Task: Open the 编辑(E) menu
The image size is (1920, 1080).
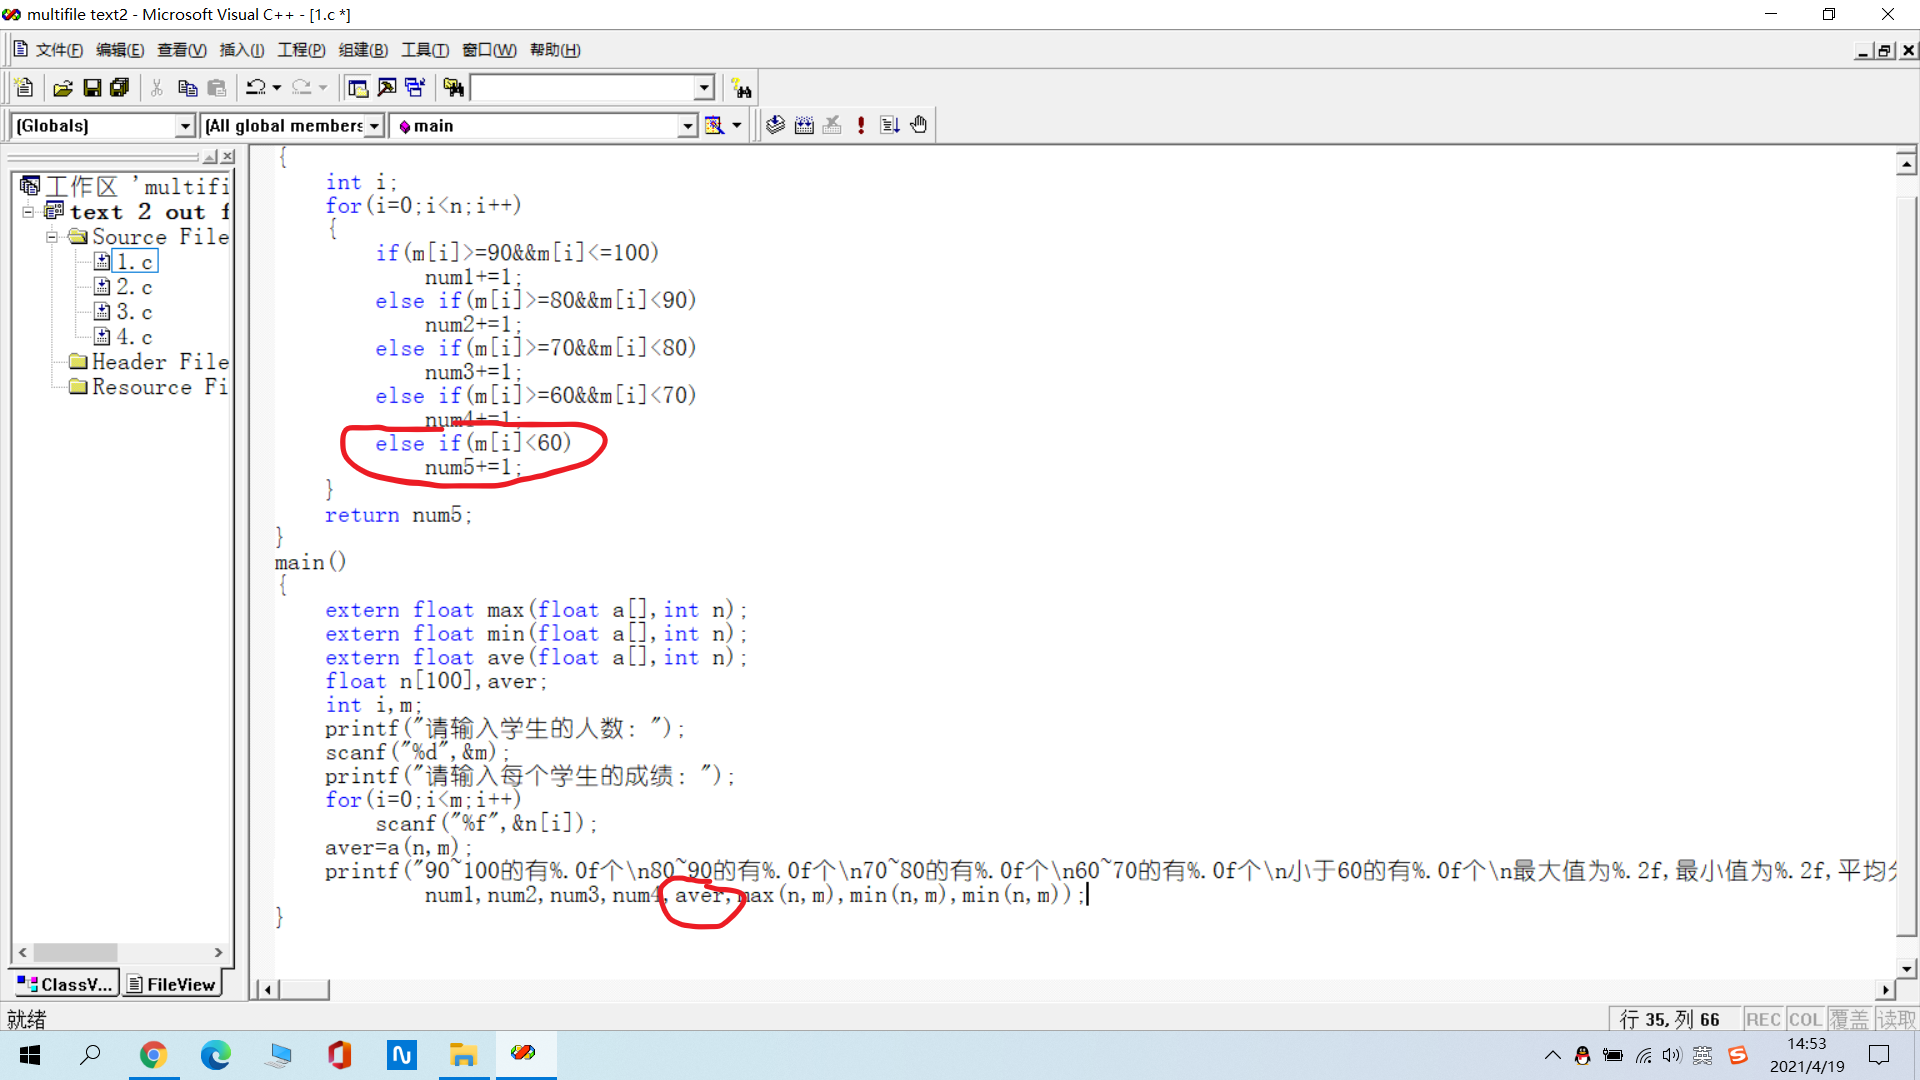Action: point(120,50)
